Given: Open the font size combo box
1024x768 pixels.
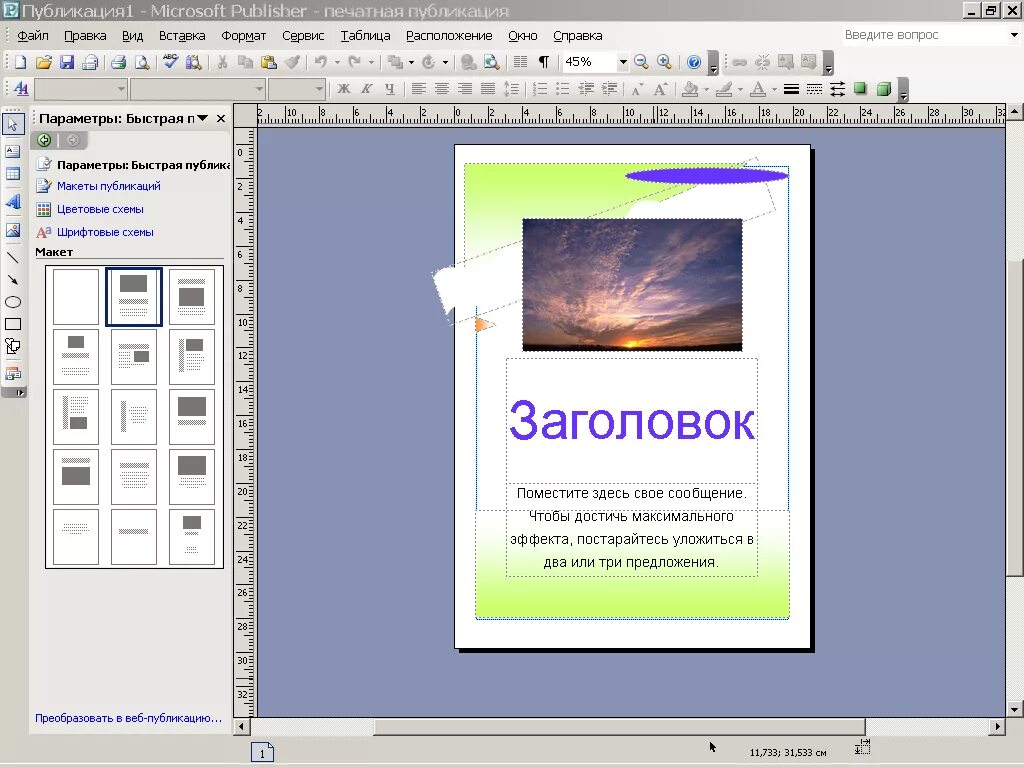Looking at the screenshot, I should point(296,89).
